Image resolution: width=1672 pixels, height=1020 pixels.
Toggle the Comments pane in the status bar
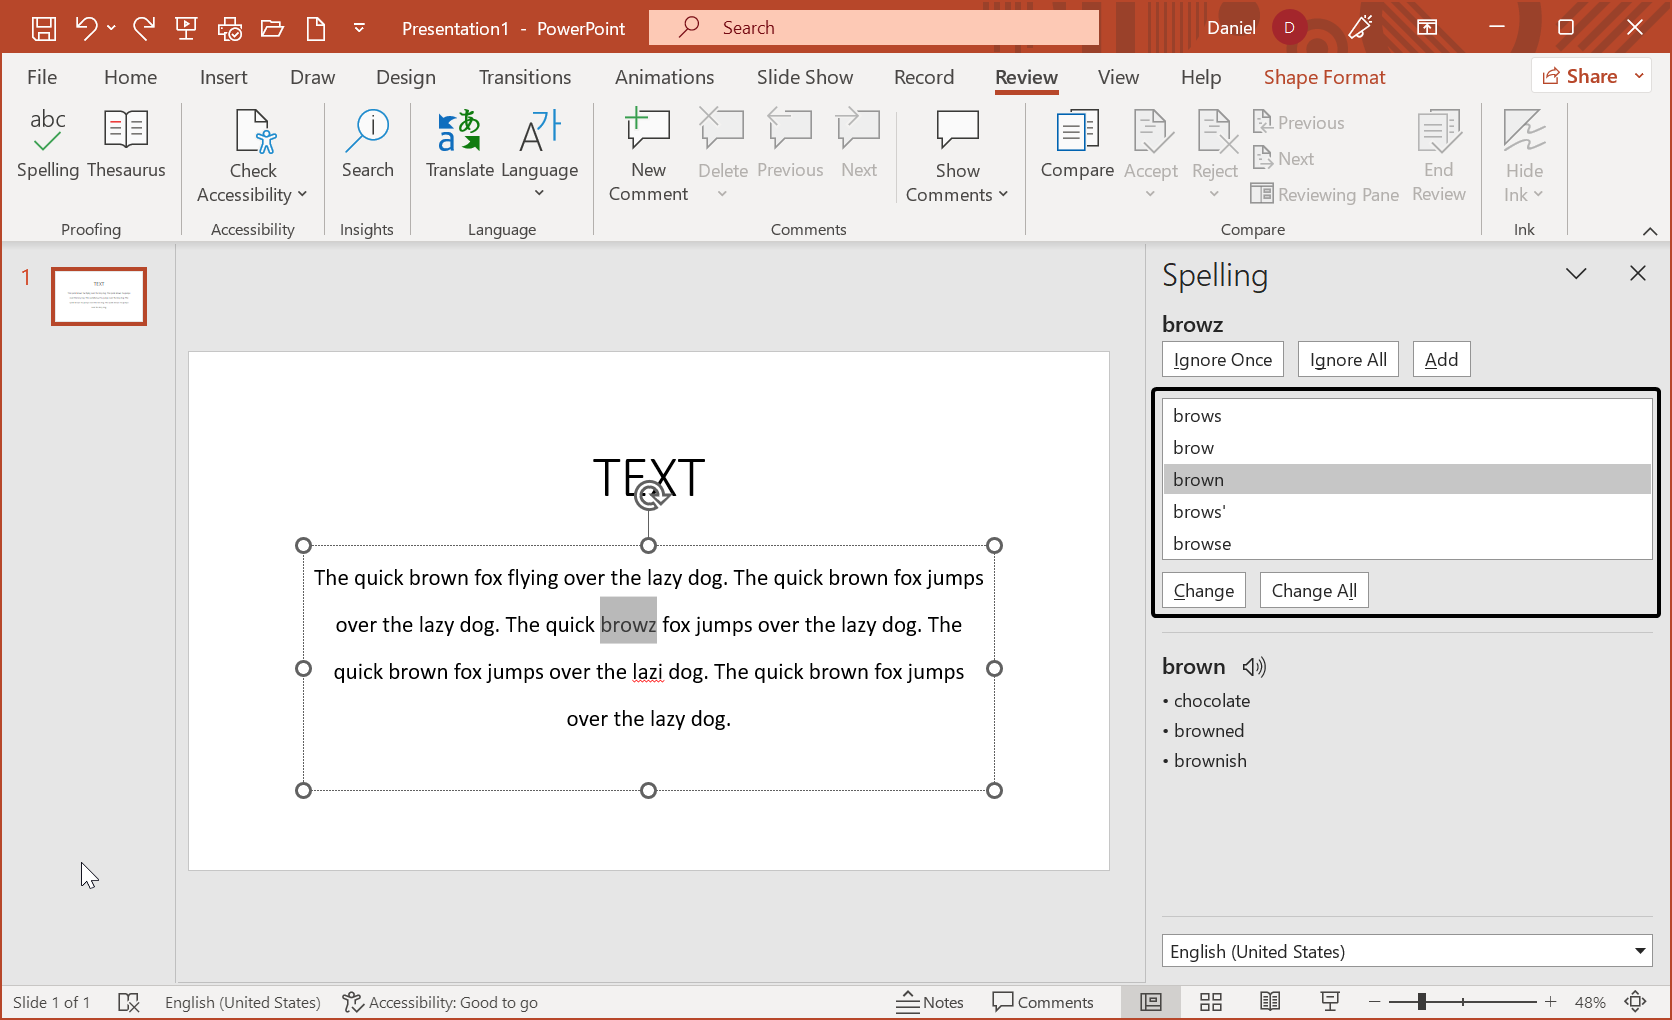click(x=1043, y=1002)
